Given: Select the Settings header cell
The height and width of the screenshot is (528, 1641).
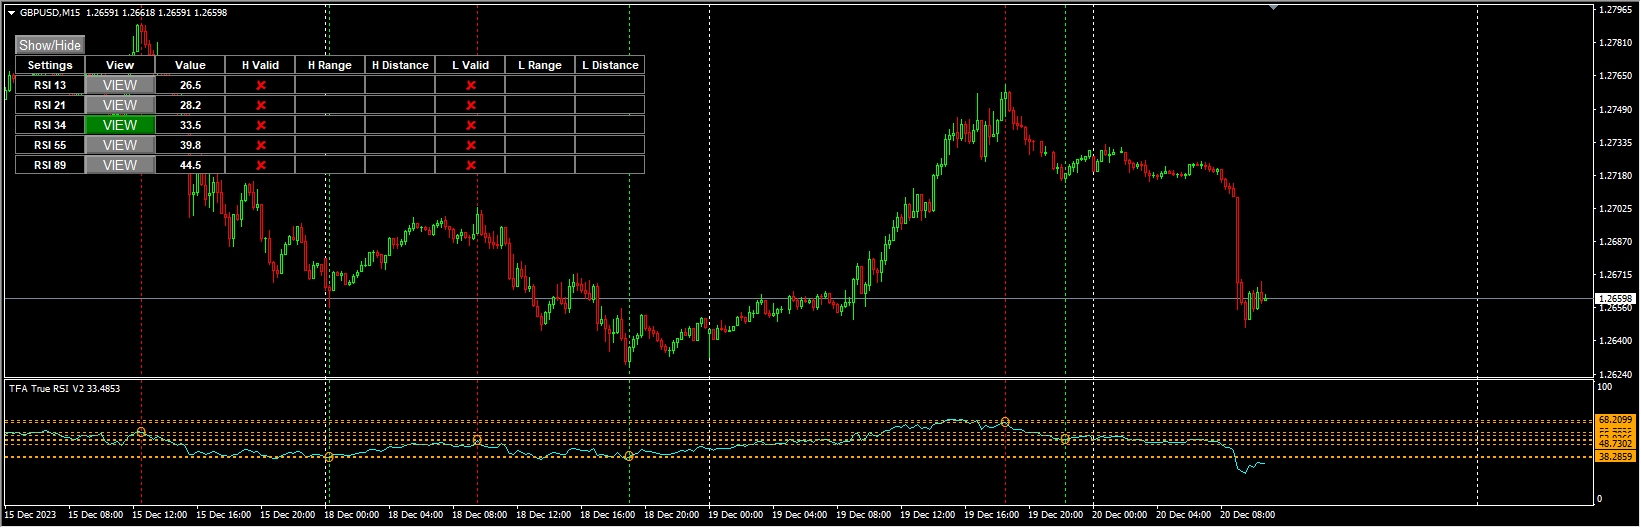Looking at the screenshot, I should click(x=50, y=65).
